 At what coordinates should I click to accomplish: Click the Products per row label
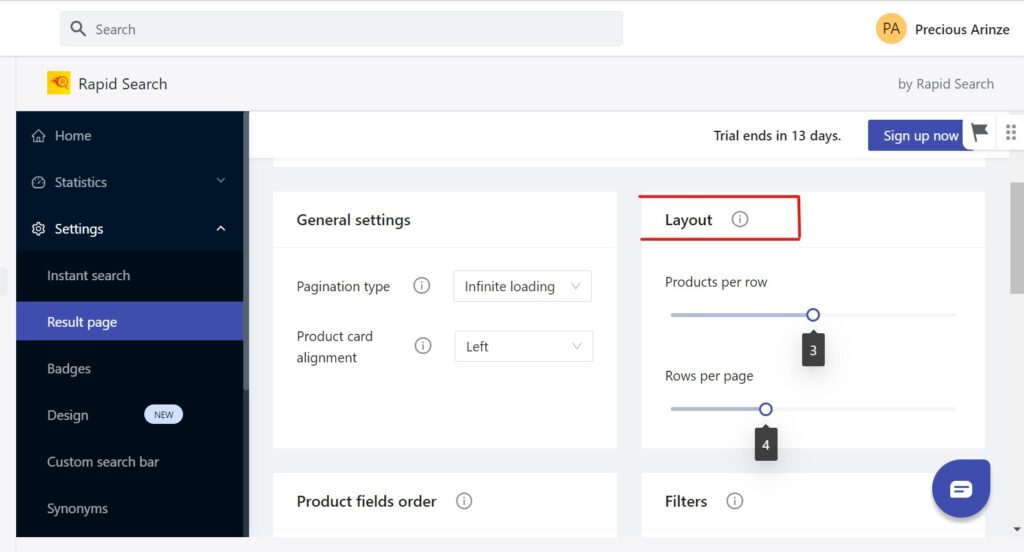click(716, 282)
